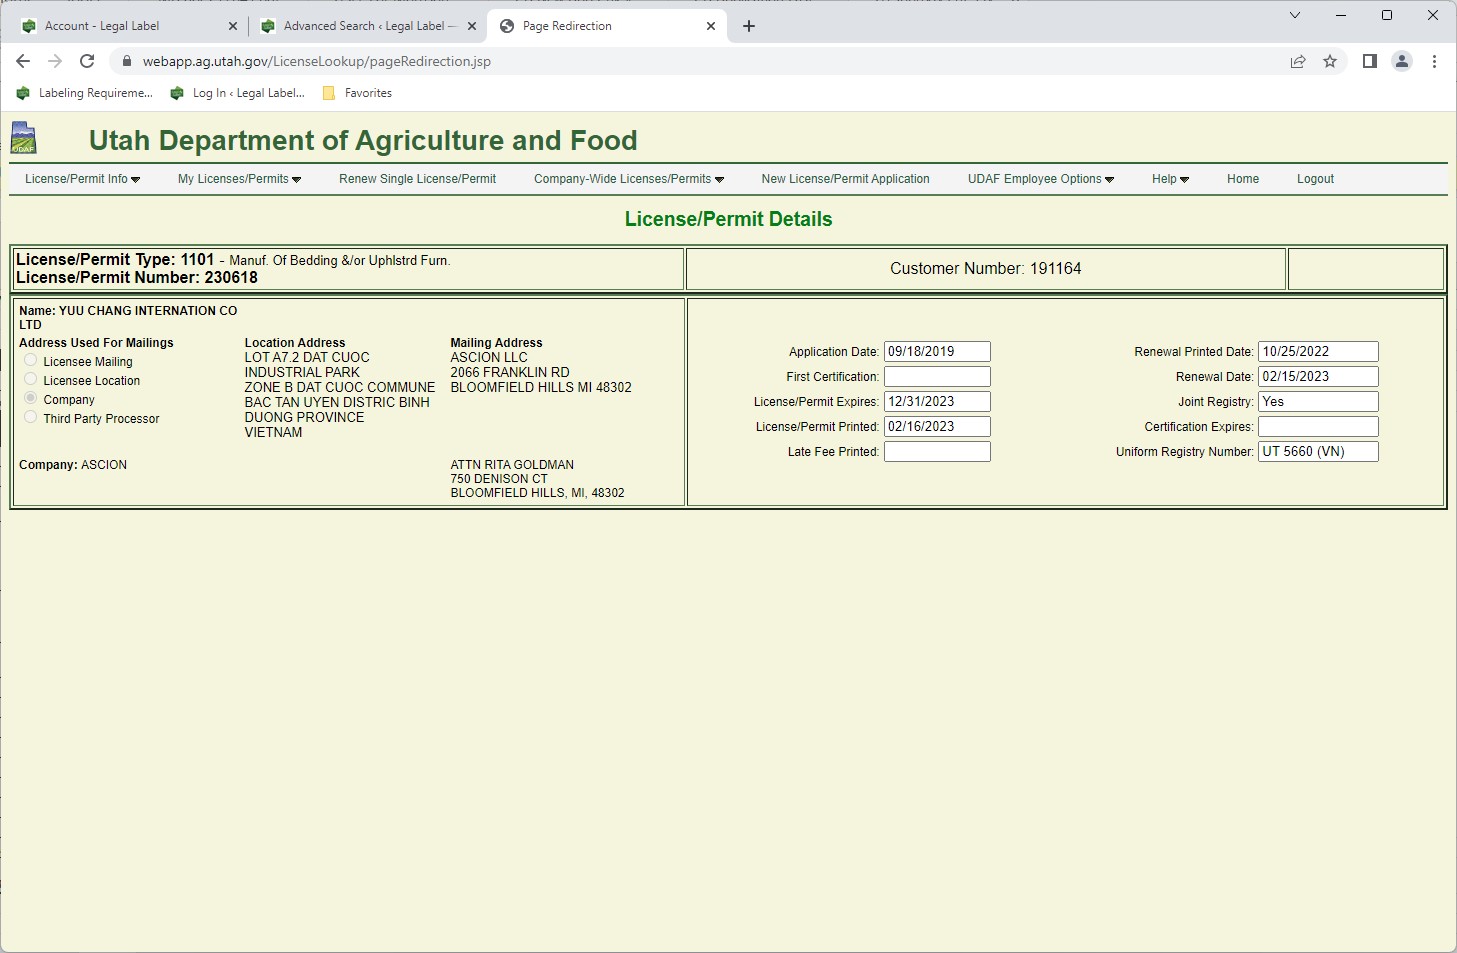This screenshot has width=1457, height=953.
Task: Click the share page icon in address bar
Action: [x=1298, y=61]
